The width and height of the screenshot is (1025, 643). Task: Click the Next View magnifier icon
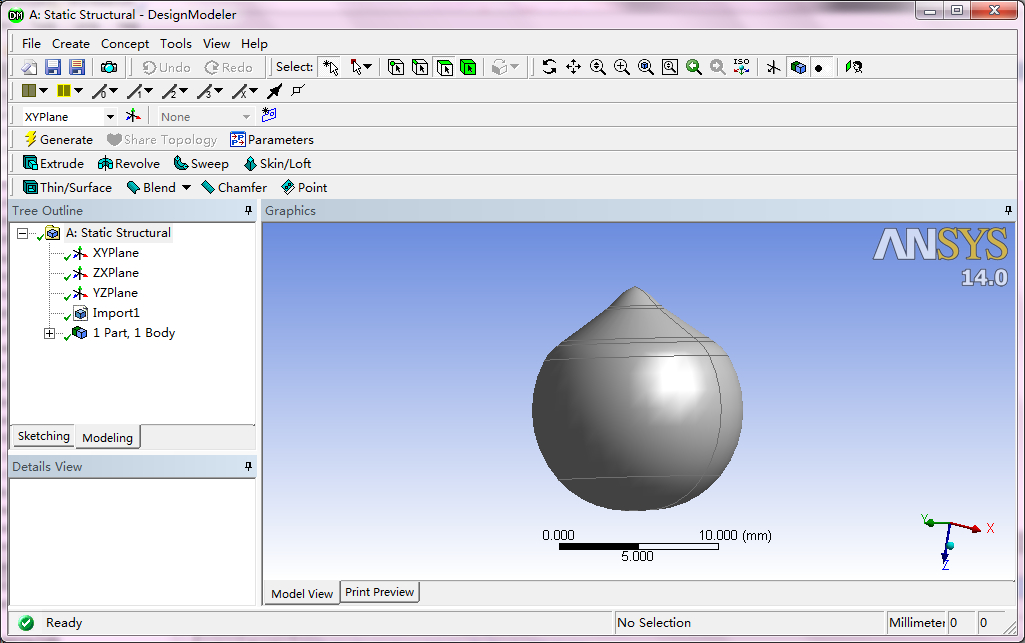click(x=718, y=67)
